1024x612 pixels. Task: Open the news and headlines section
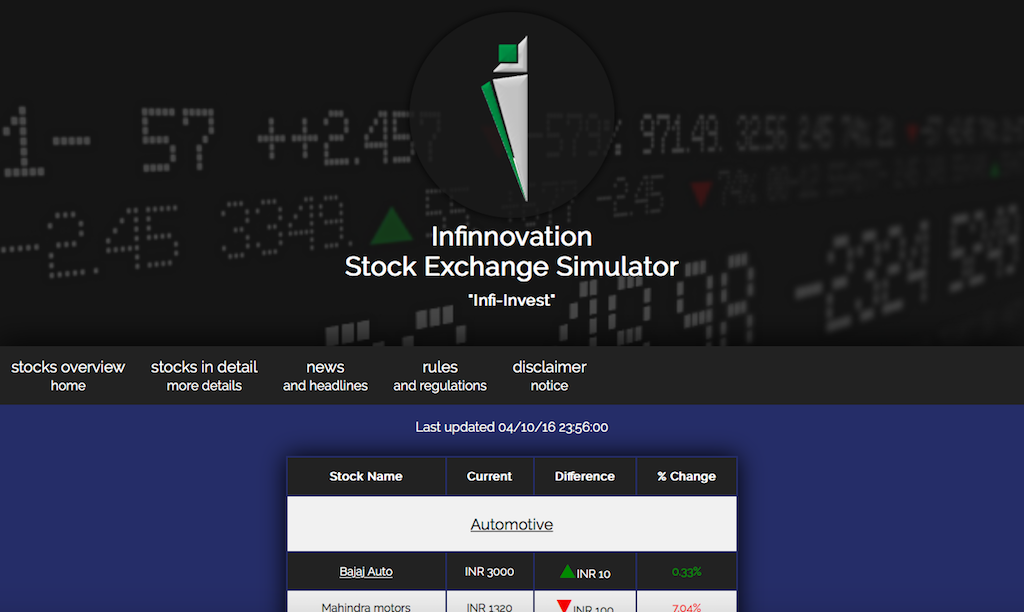click(325, 374)
